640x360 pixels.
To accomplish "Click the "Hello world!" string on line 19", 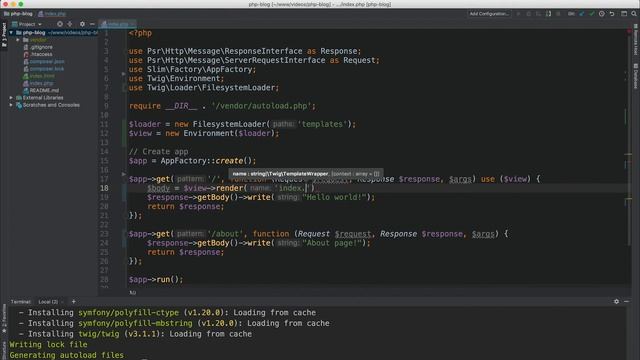I will click(334, 198).
